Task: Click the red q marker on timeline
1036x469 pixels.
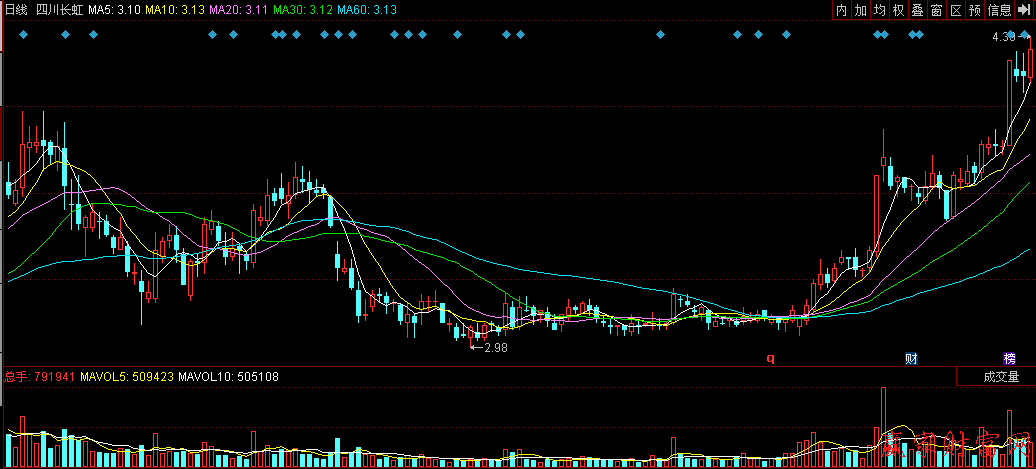Action: tap(770, 357)
